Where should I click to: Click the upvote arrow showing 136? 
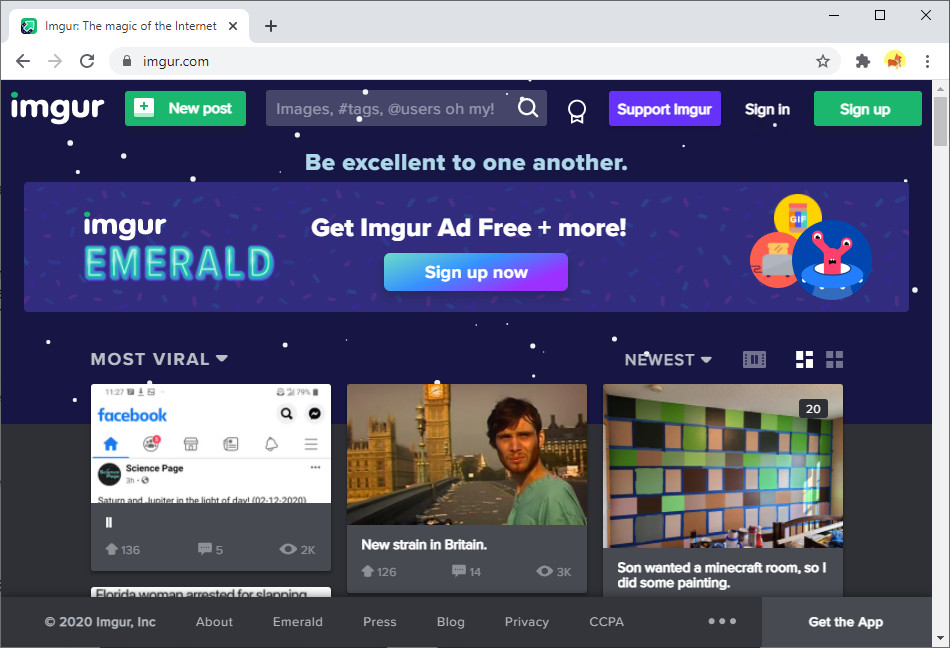pos(111,549)
